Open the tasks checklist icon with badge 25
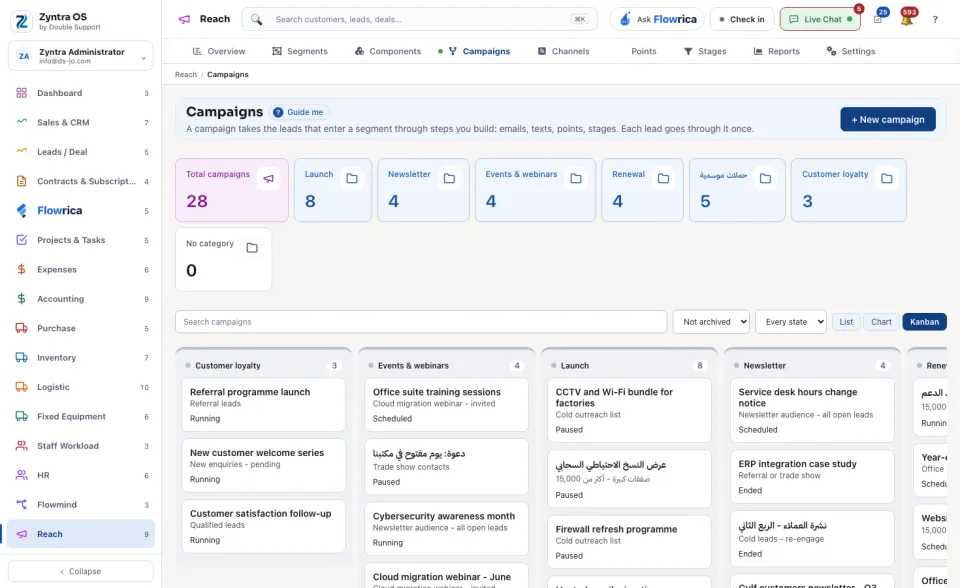The image size is (960, 588). pos(878,19)
